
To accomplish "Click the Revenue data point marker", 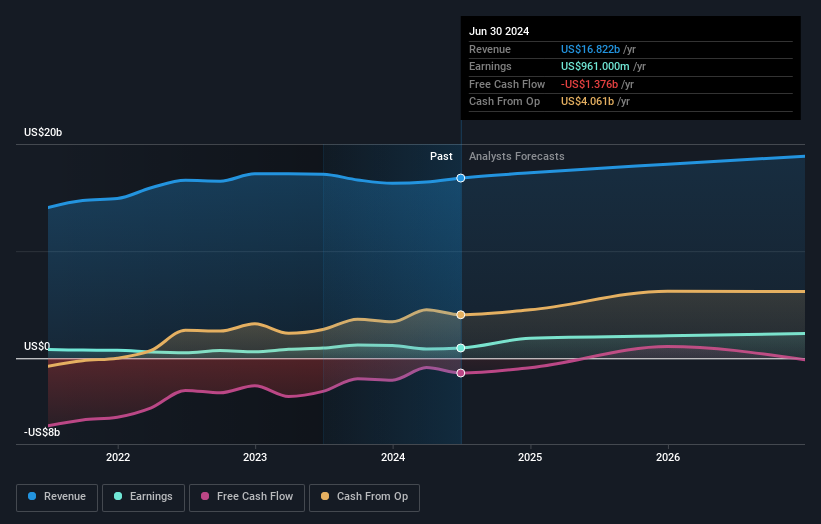I will 461,178.
